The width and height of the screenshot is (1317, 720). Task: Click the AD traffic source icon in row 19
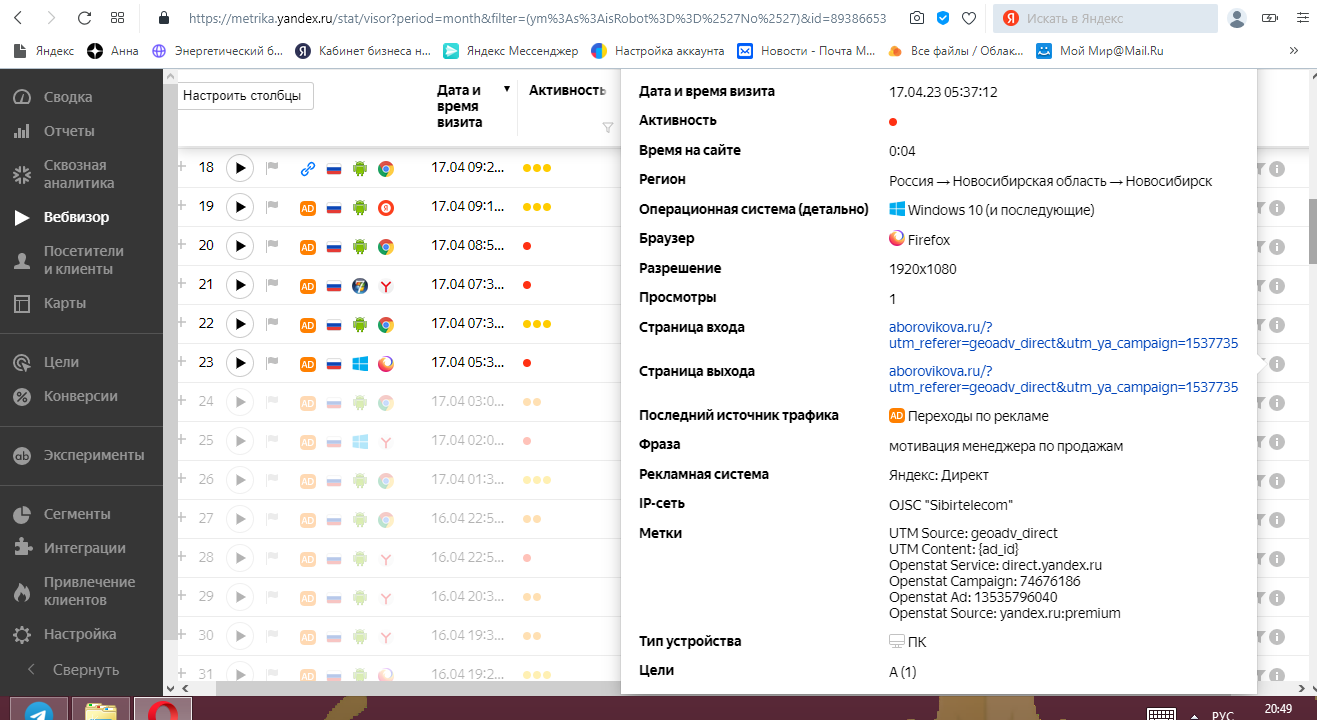tap(308, 208)
